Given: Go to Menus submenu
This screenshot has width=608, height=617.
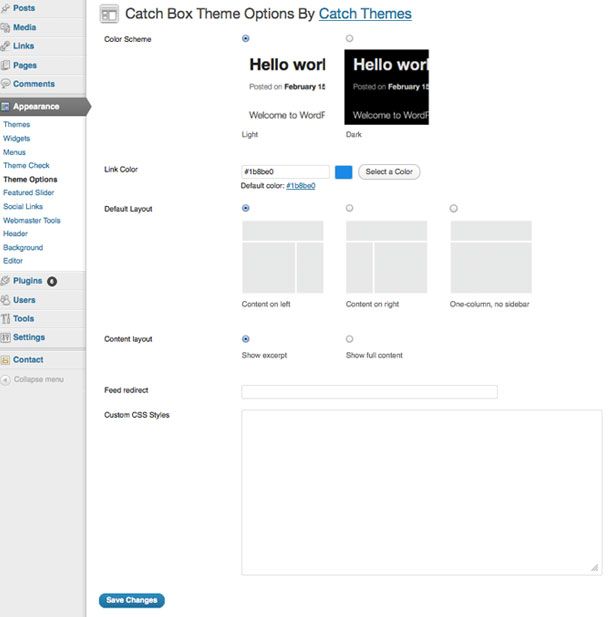Looking at the screenshot, I should coord(15,152).
